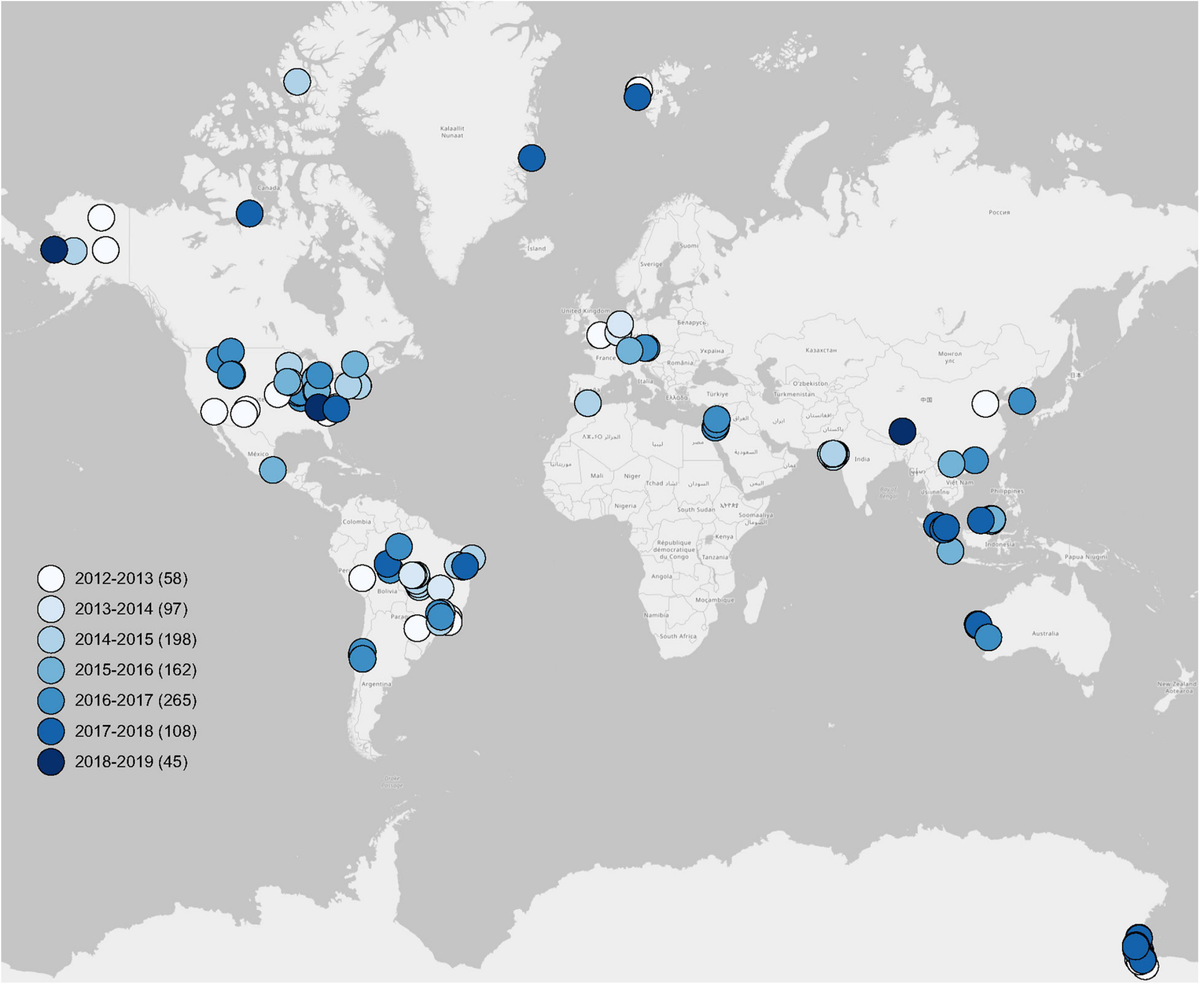Select the light blue marker in northern Canada
This screenshot has width=1200, height=984.
(x=297, y=82)
